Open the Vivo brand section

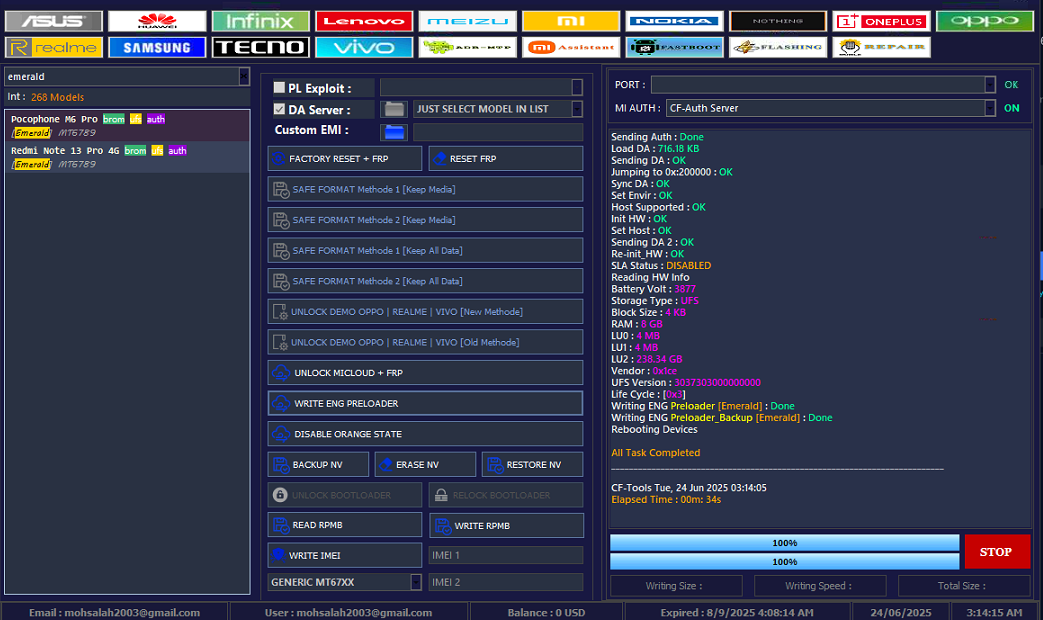pyautogui.click(x=364, y=47)
